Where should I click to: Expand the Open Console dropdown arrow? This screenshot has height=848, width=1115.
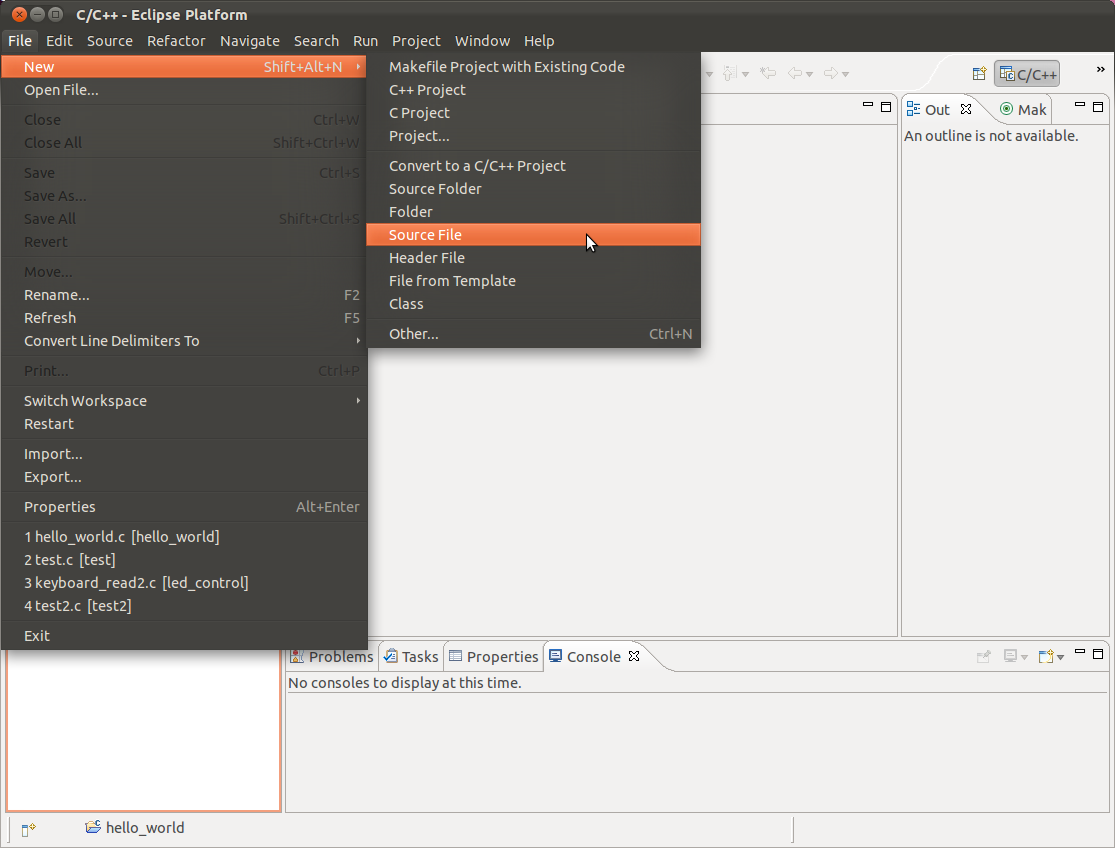coord(1060,658)
